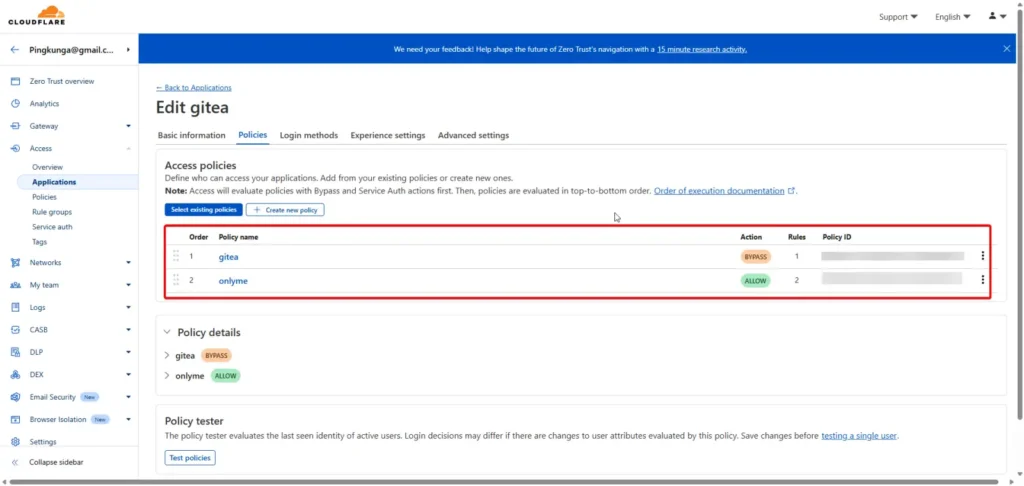Collapse the Access menu arrow
The image size is (1024, 486).
pos(129,148)
